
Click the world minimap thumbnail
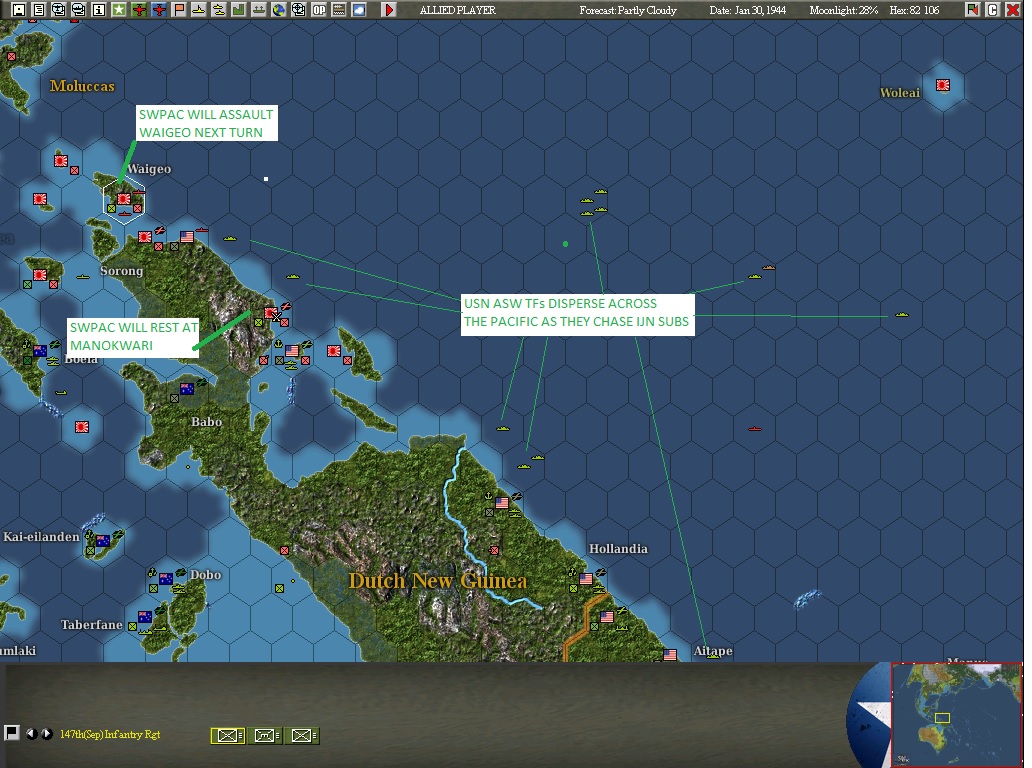(957, 715)
